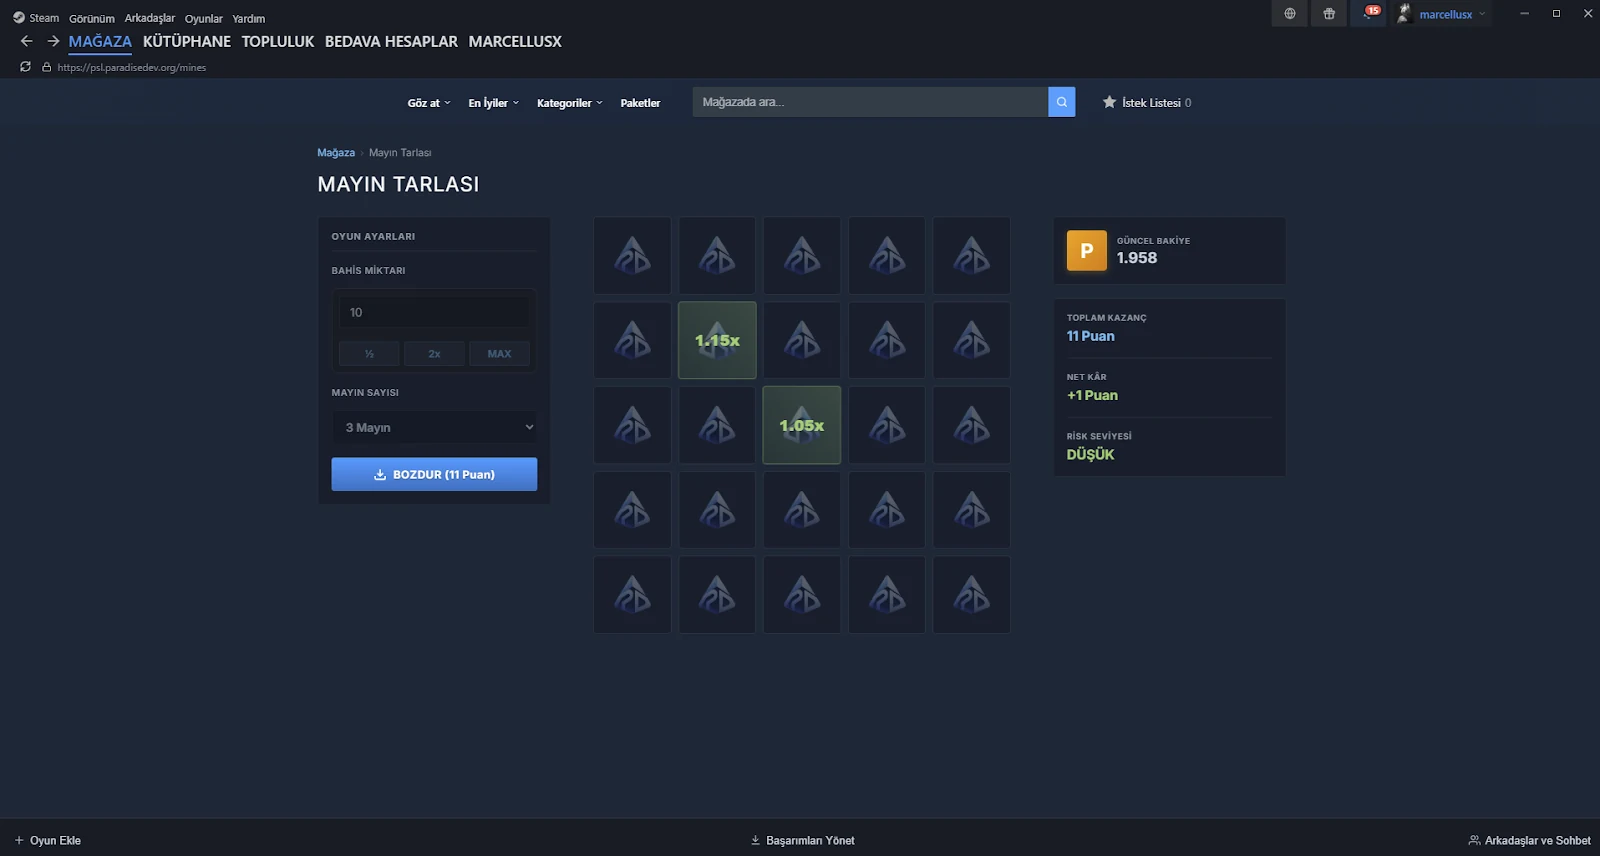Open the 3 Mayın mine count dropdown
Image resolution: width=1600 pixels, height=856 pixels.
434,427
